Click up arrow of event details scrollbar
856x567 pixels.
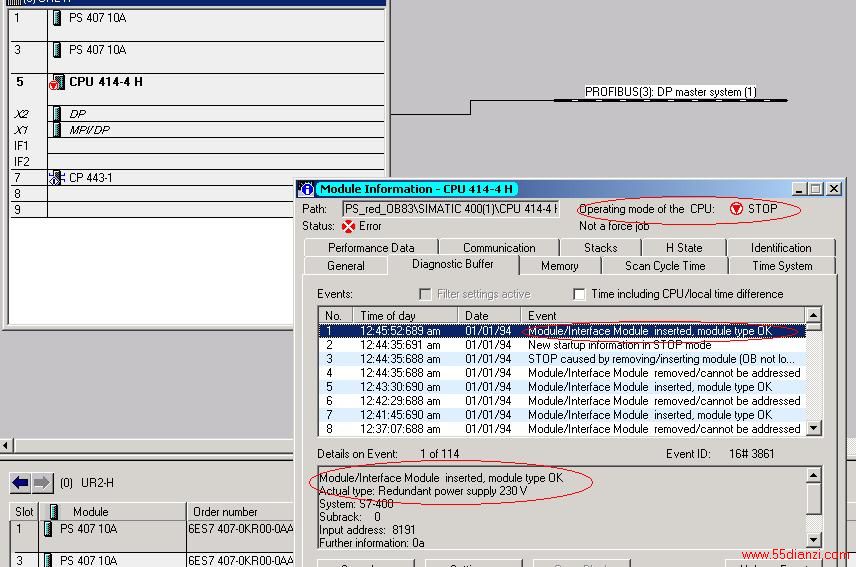coord(813,475)
